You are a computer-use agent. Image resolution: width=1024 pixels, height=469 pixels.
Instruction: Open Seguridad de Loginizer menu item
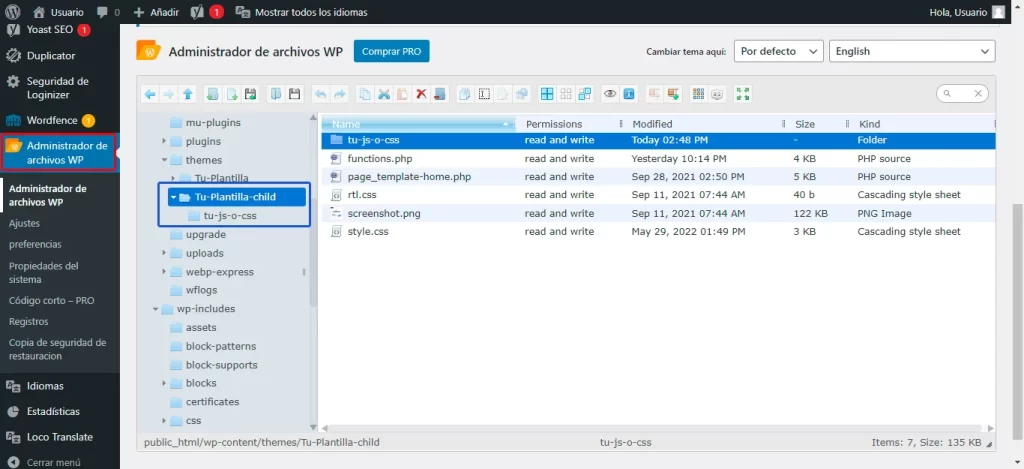tap(59, 88)
